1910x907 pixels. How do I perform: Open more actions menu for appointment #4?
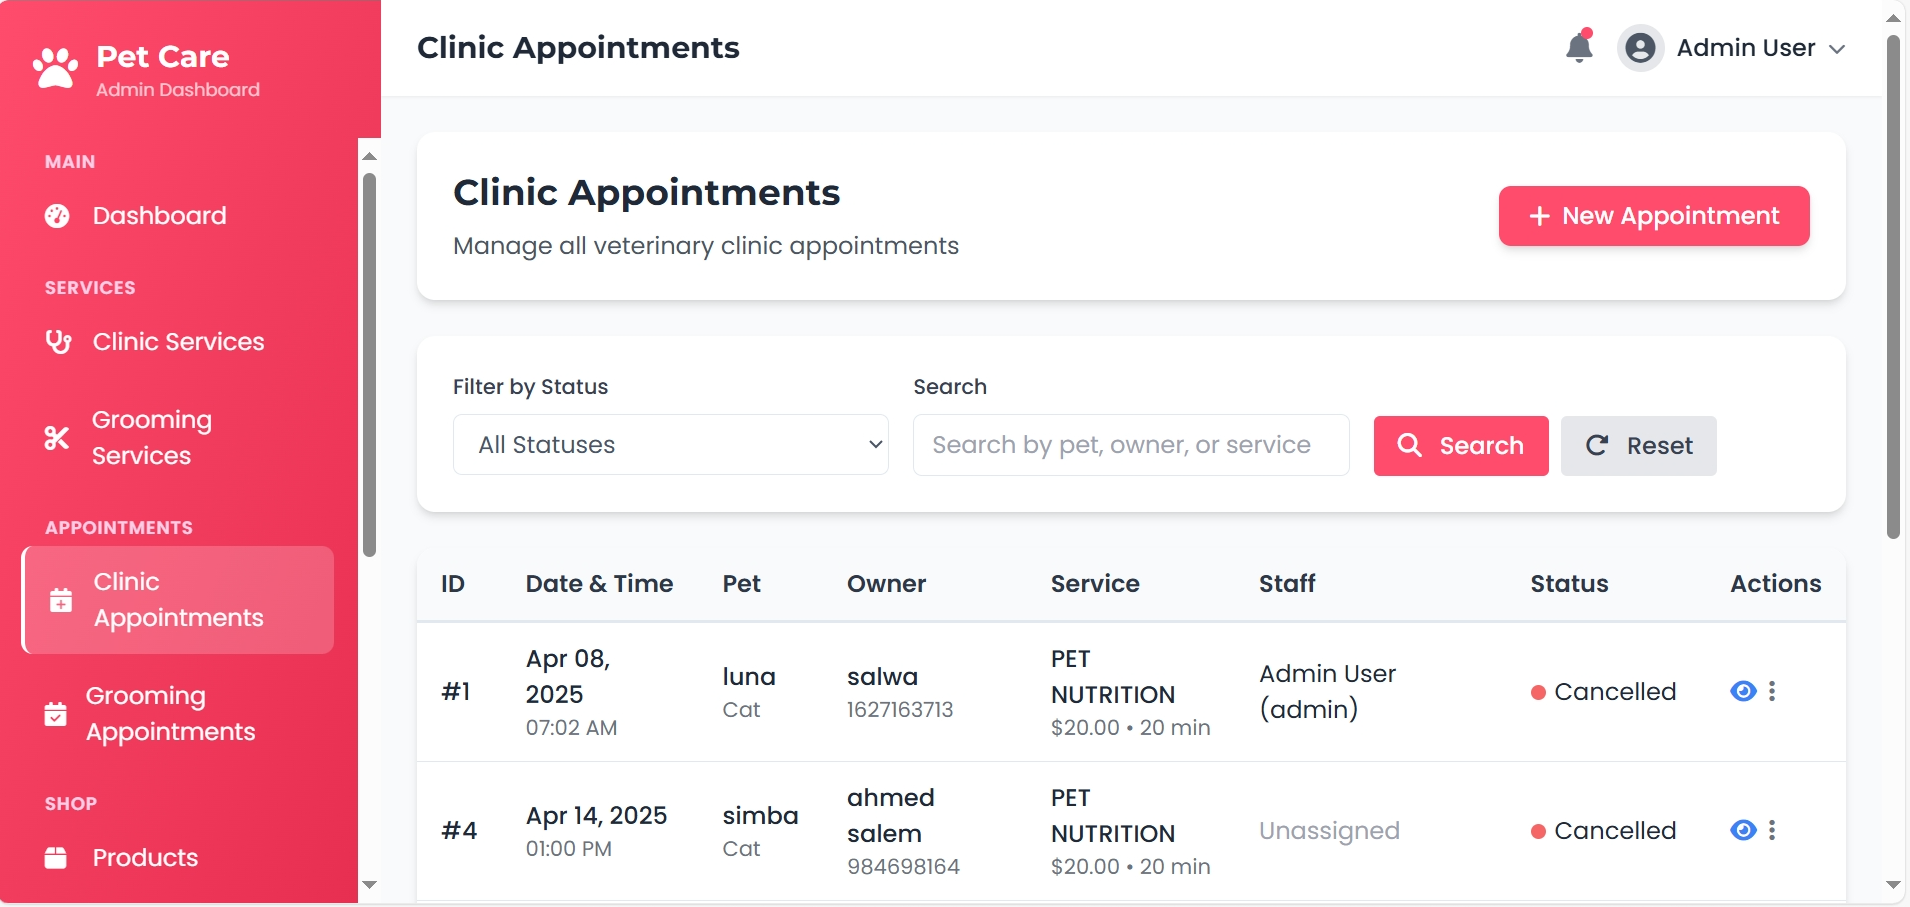click(1772, 830)
